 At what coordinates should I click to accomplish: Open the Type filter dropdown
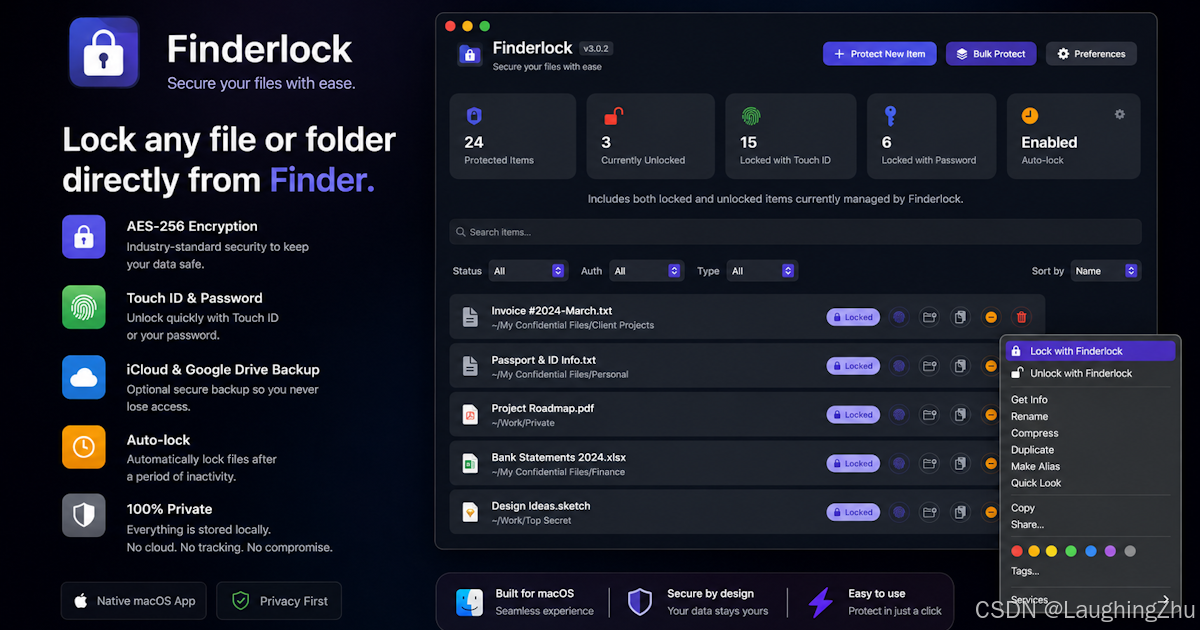761,271
